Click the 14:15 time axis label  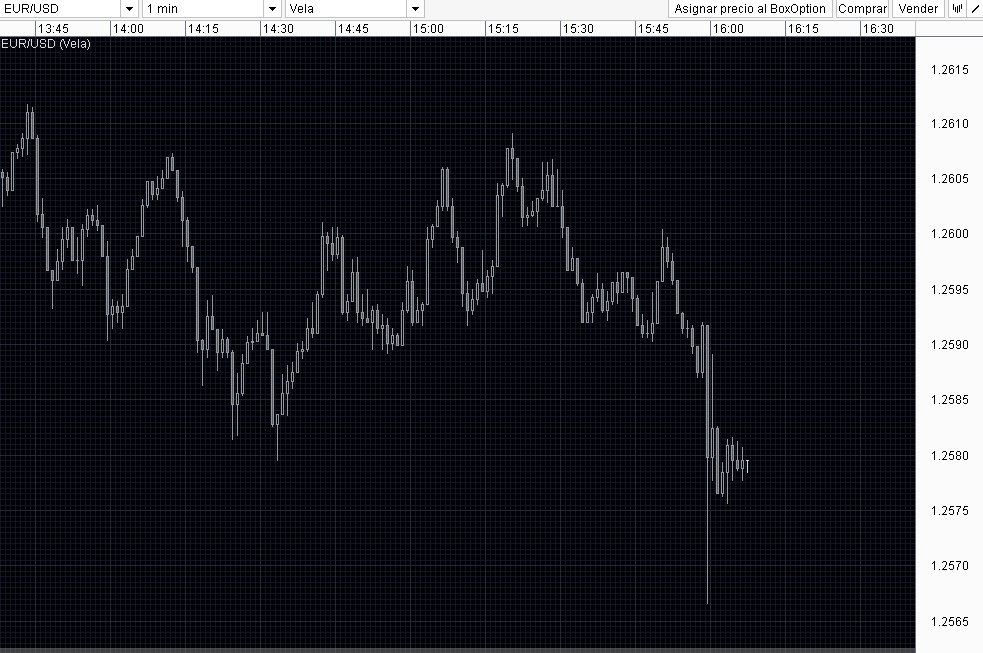pos(203,29)
